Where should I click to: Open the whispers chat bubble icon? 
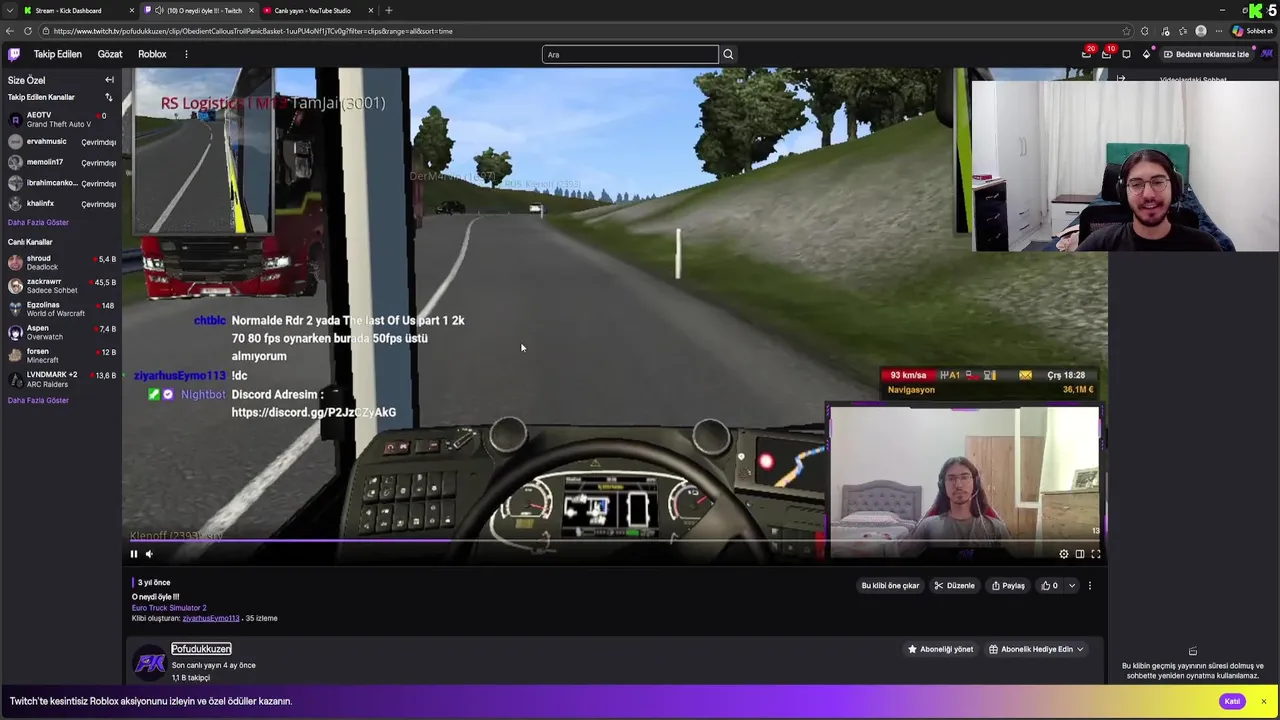tap(1126, 54)
